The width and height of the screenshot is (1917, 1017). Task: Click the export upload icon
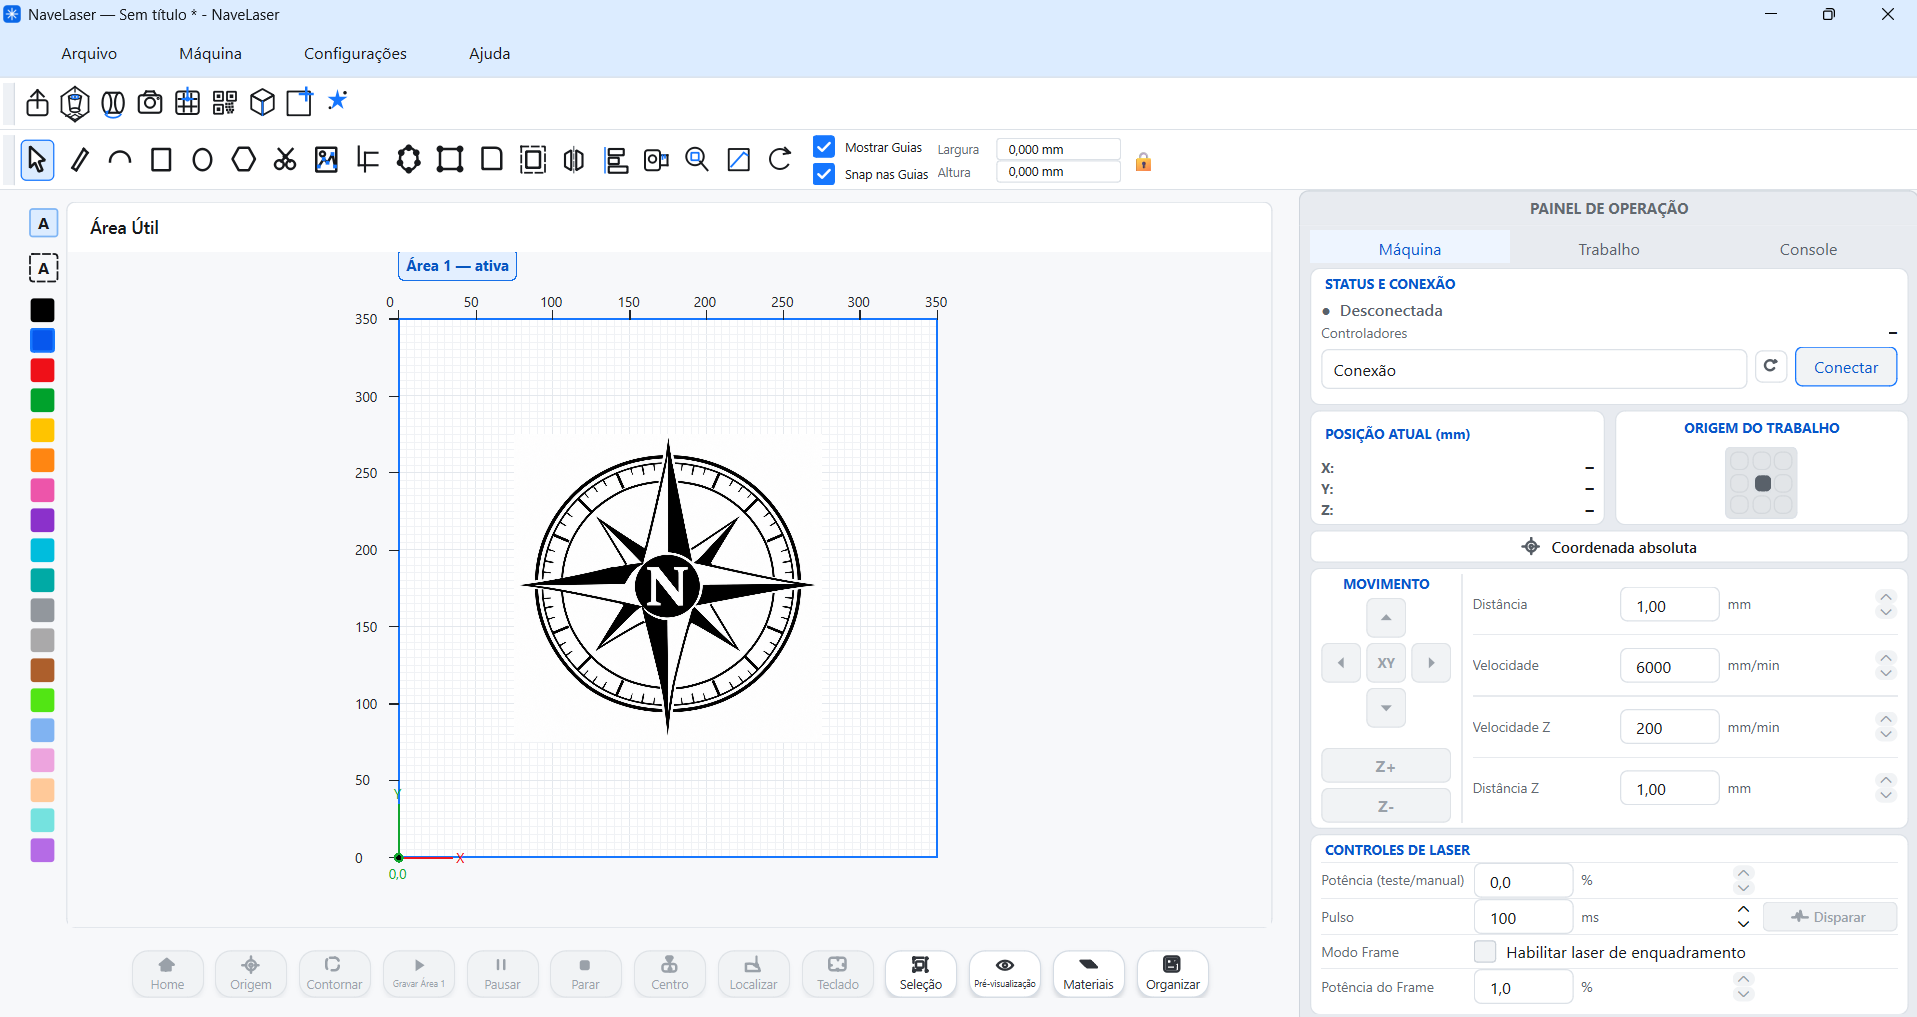point(37,103)
